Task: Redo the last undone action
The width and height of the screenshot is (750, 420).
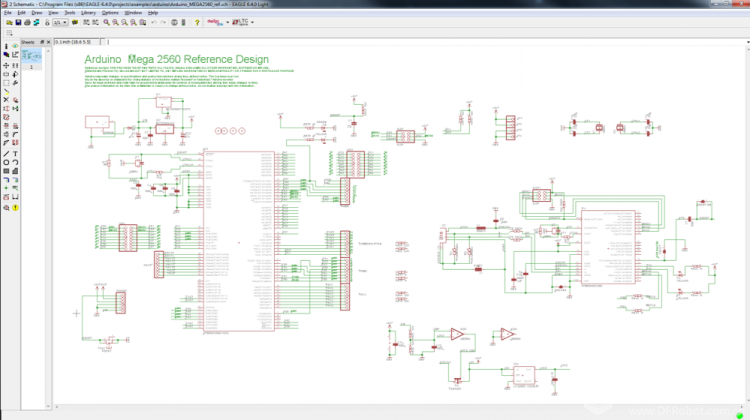Action: (163, 22)
